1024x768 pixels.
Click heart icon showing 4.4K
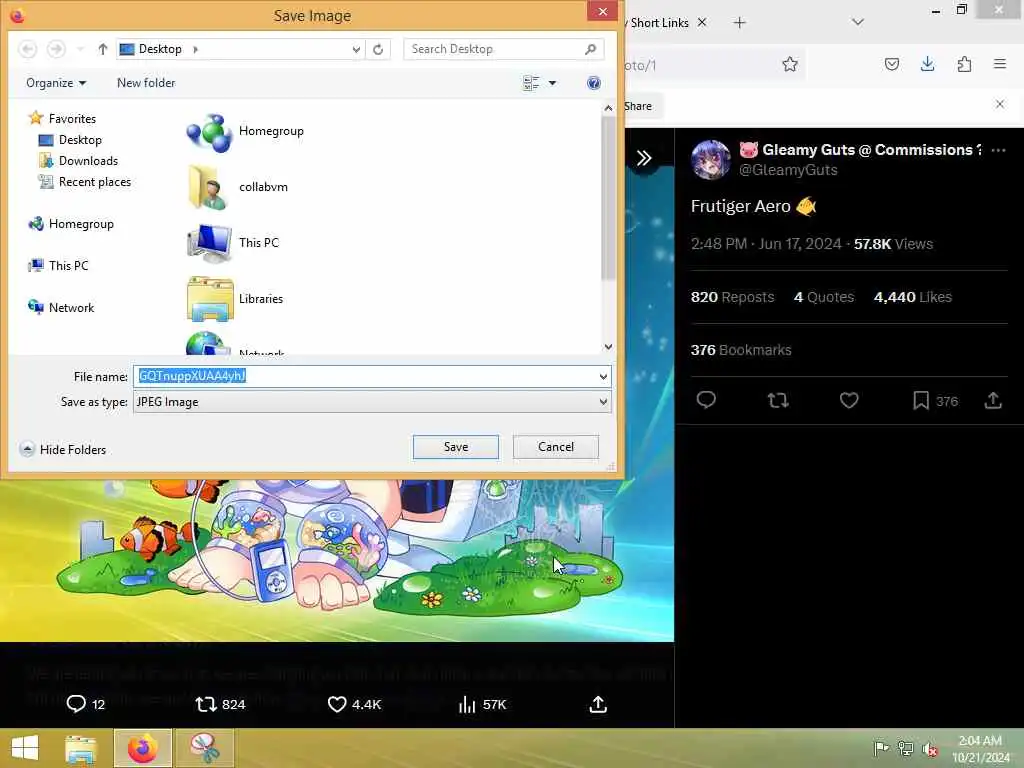click(x=336, y=704)
